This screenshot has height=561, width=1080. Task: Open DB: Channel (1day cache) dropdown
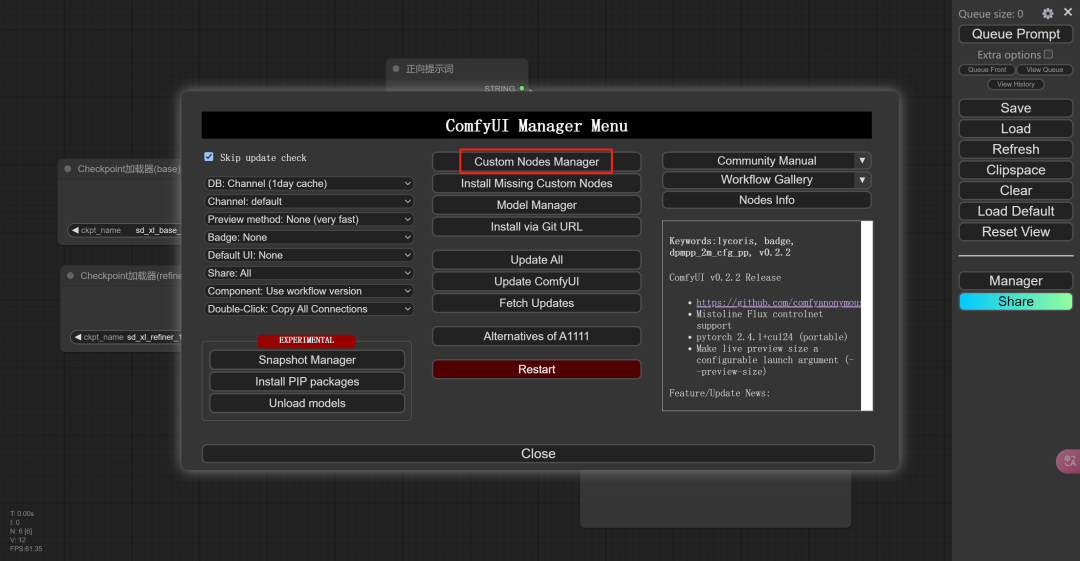click(309, 183)
